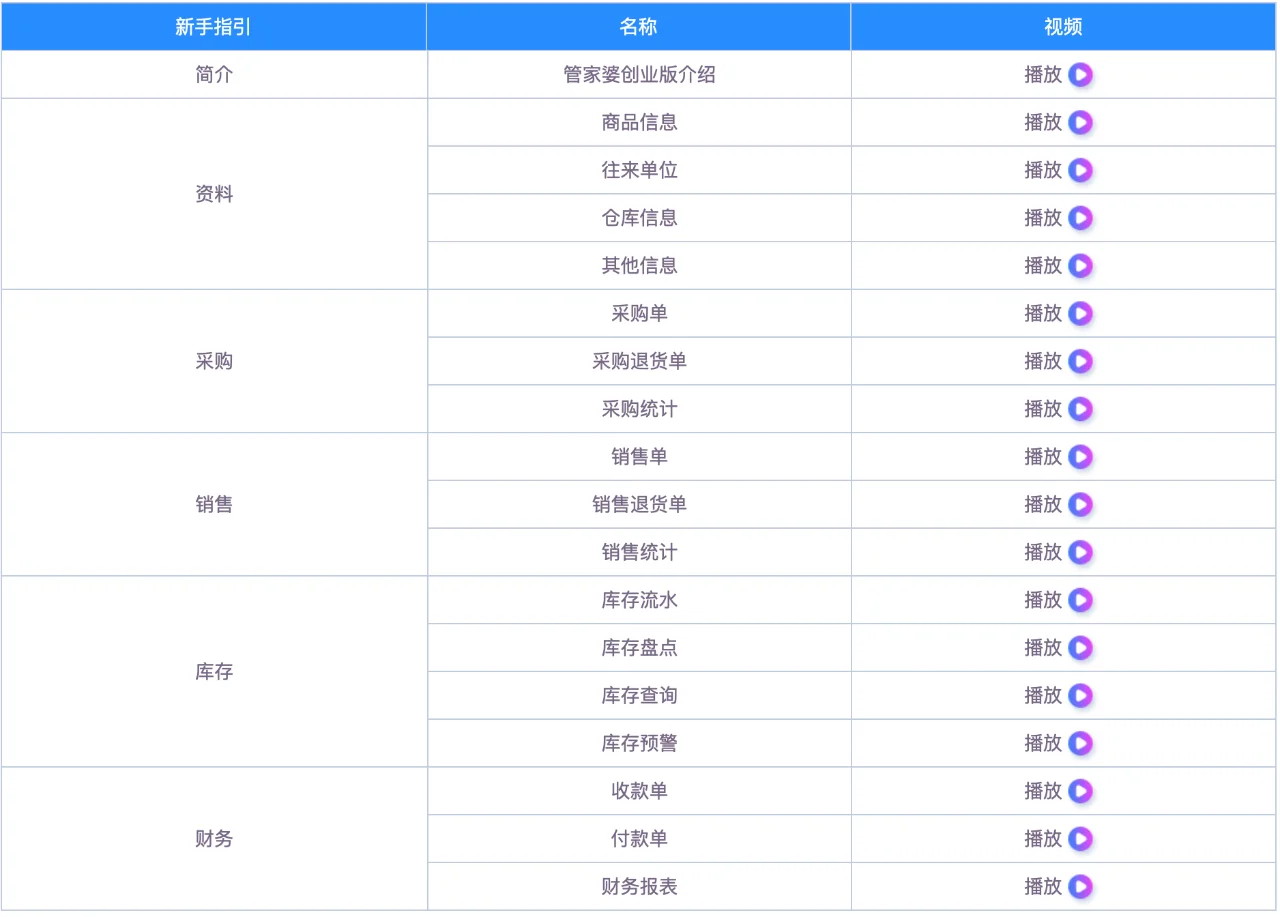Click the 商品信息 name cell
This screenshot has width=1280, height=917.
(x=639, y=122)
